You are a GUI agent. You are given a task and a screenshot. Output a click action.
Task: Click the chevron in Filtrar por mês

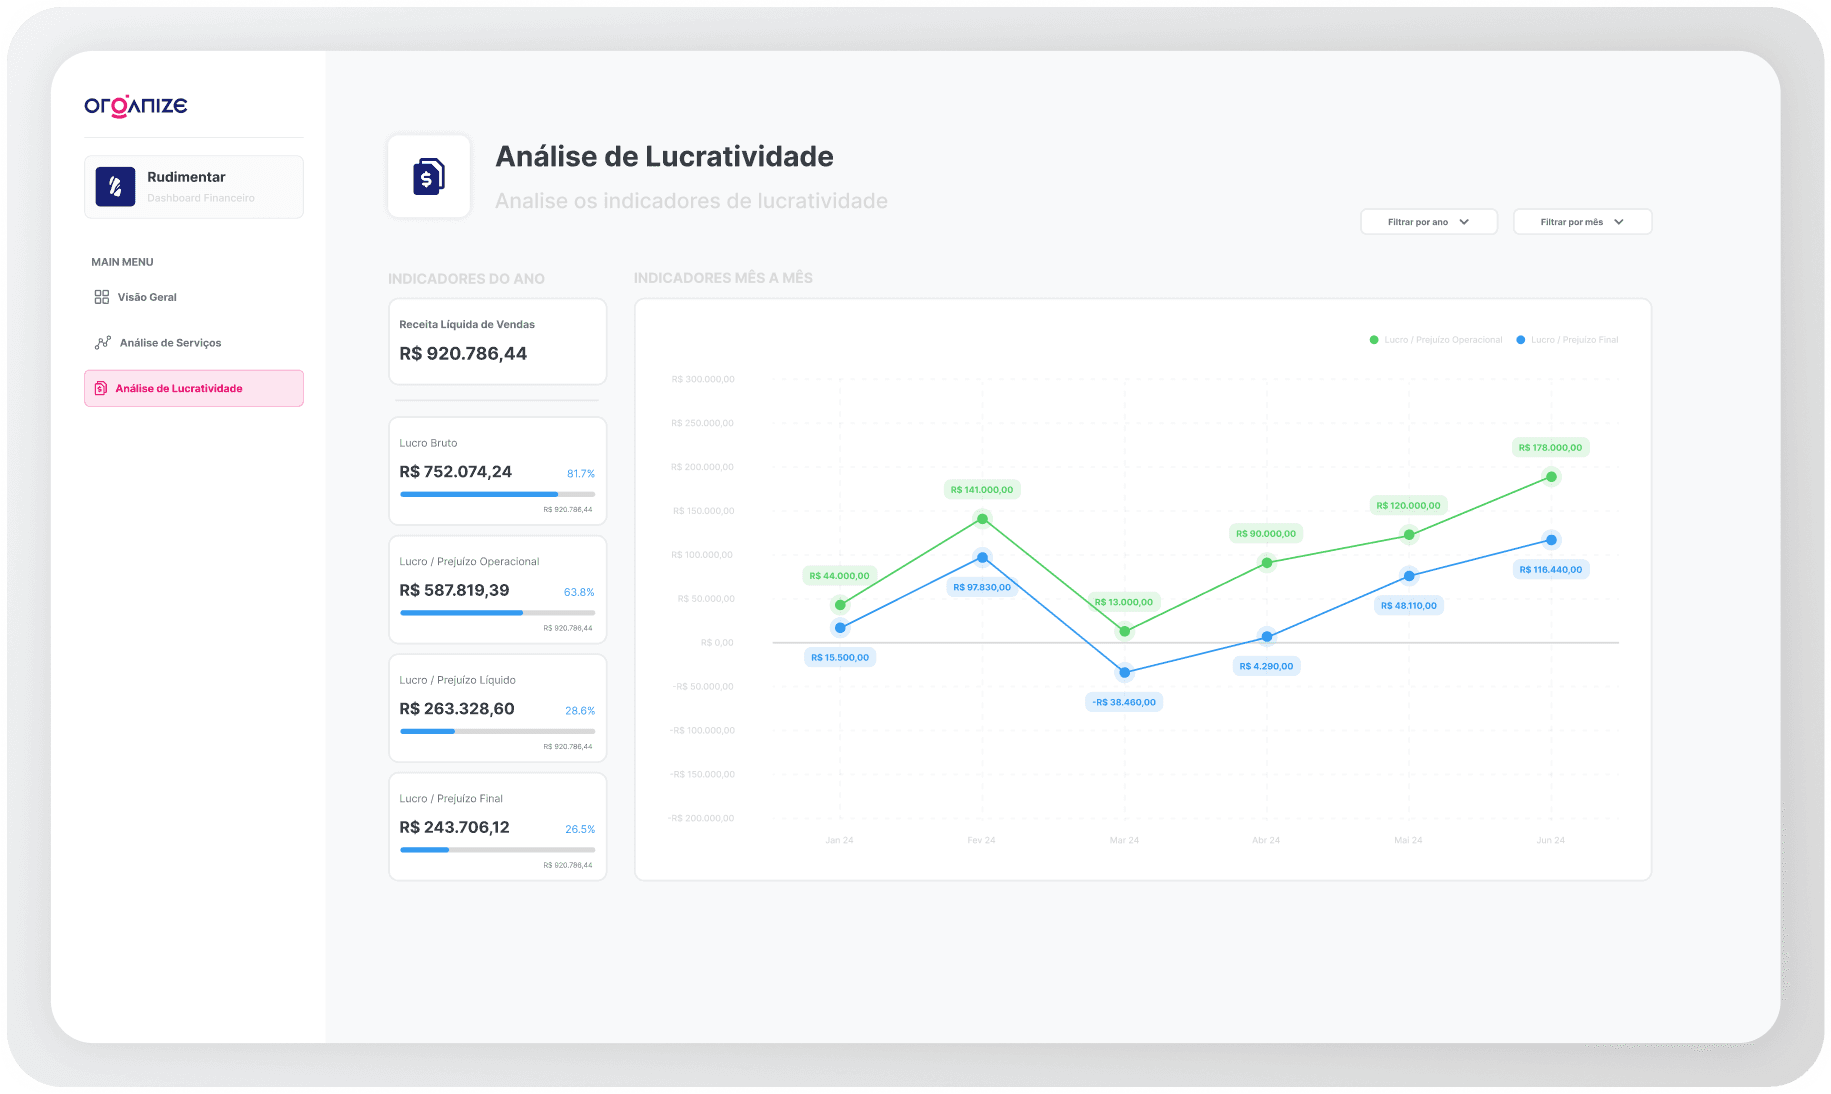(x=1619, y=222)
